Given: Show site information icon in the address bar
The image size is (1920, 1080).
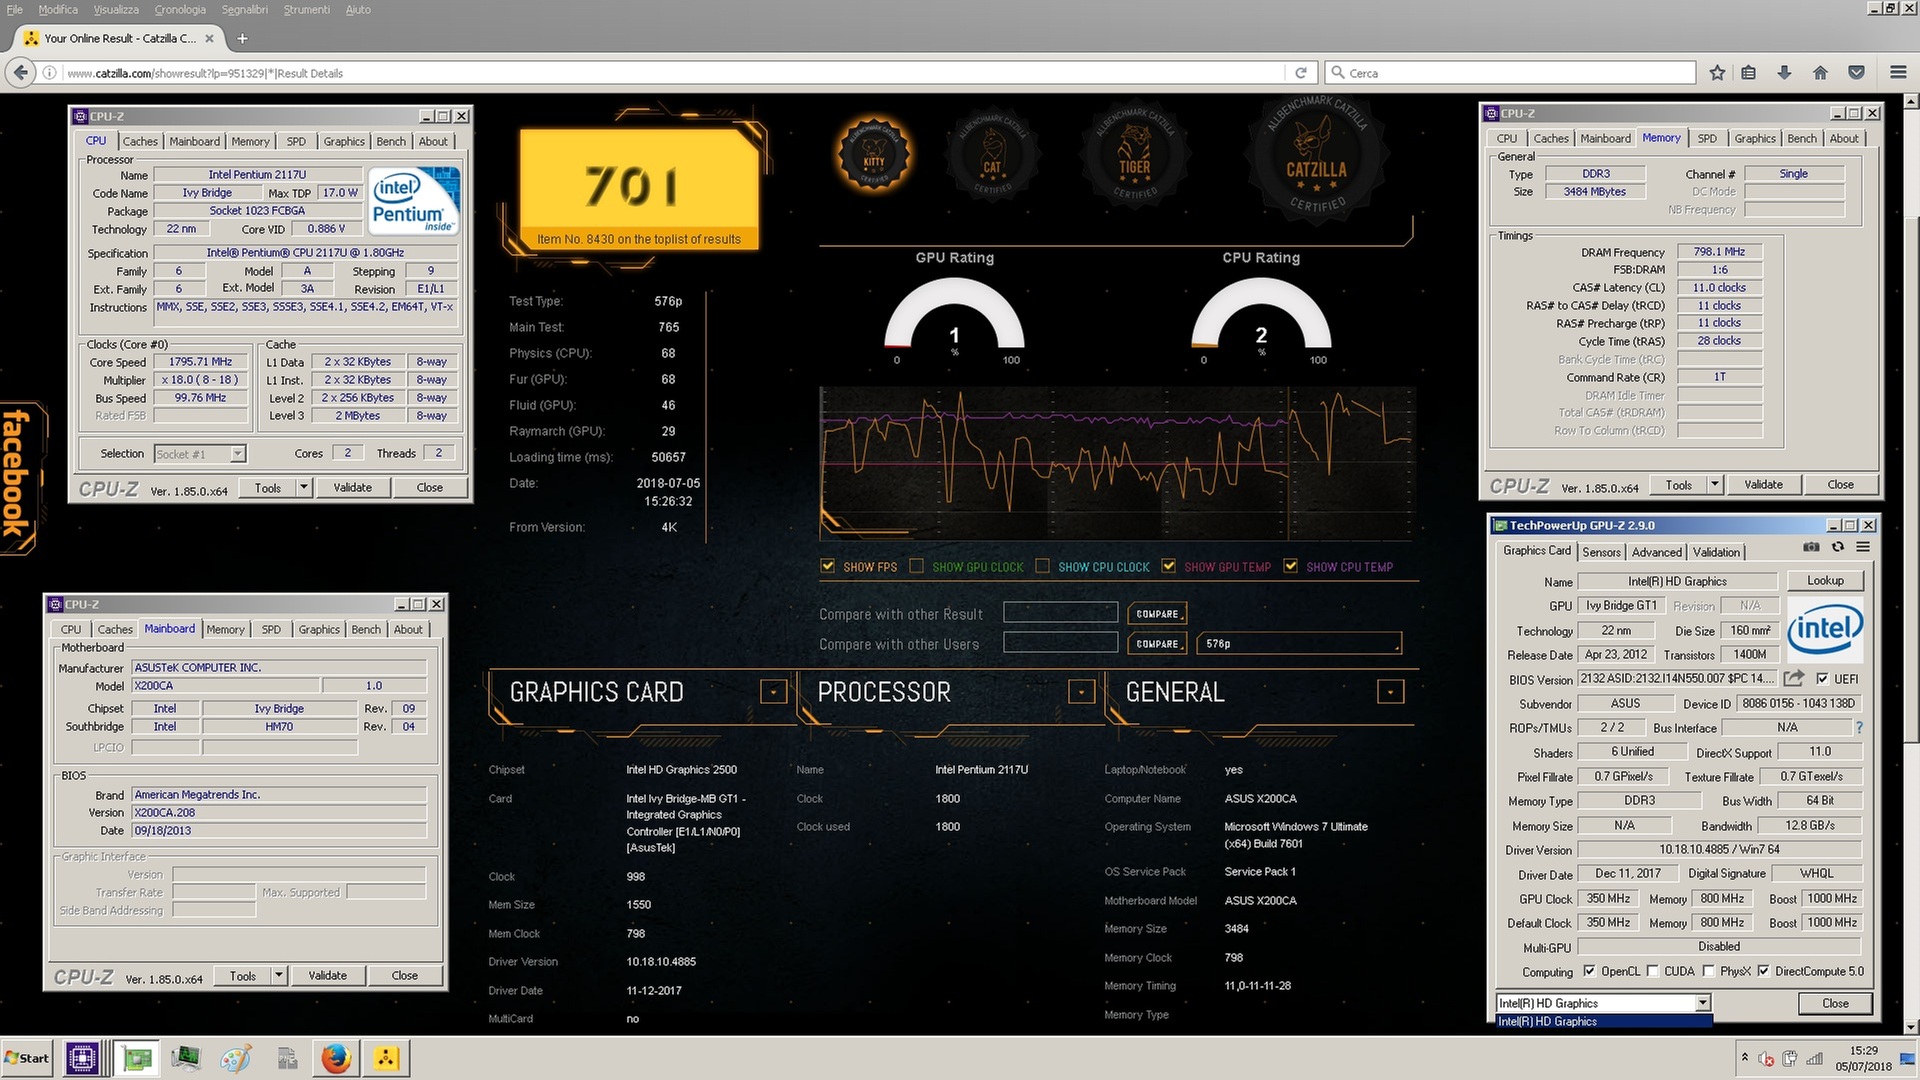Looking at the screenshot, I should 49,72.
